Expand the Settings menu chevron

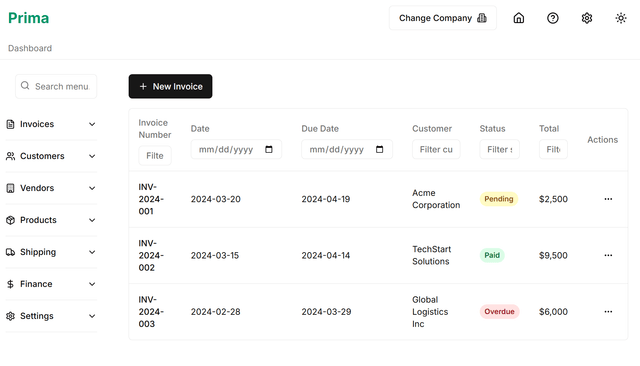(x=92, y=316)
